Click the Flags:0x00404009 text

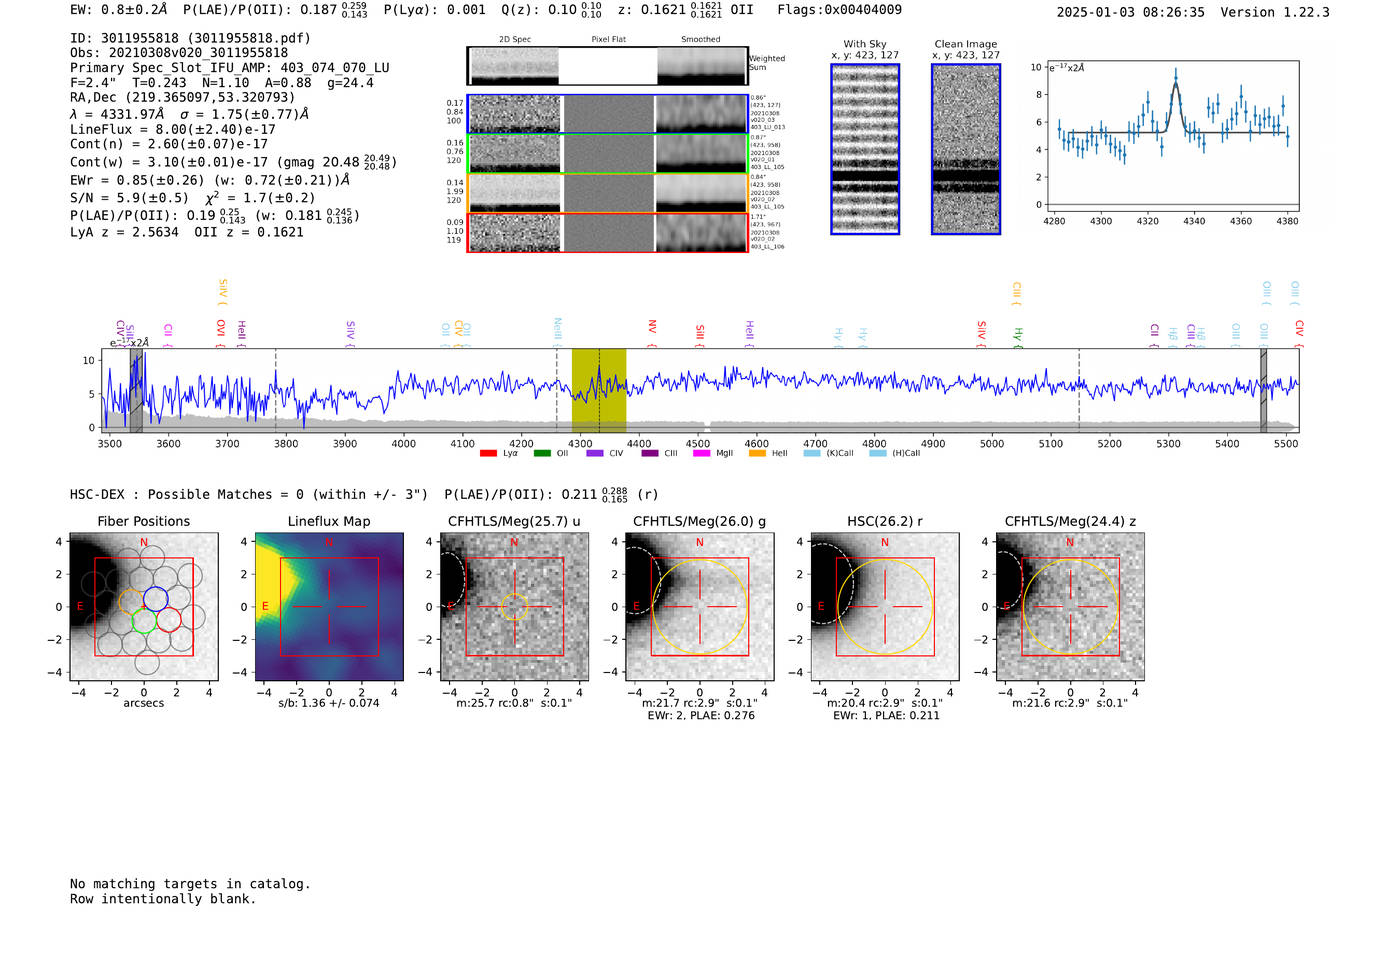pos(839,10)
